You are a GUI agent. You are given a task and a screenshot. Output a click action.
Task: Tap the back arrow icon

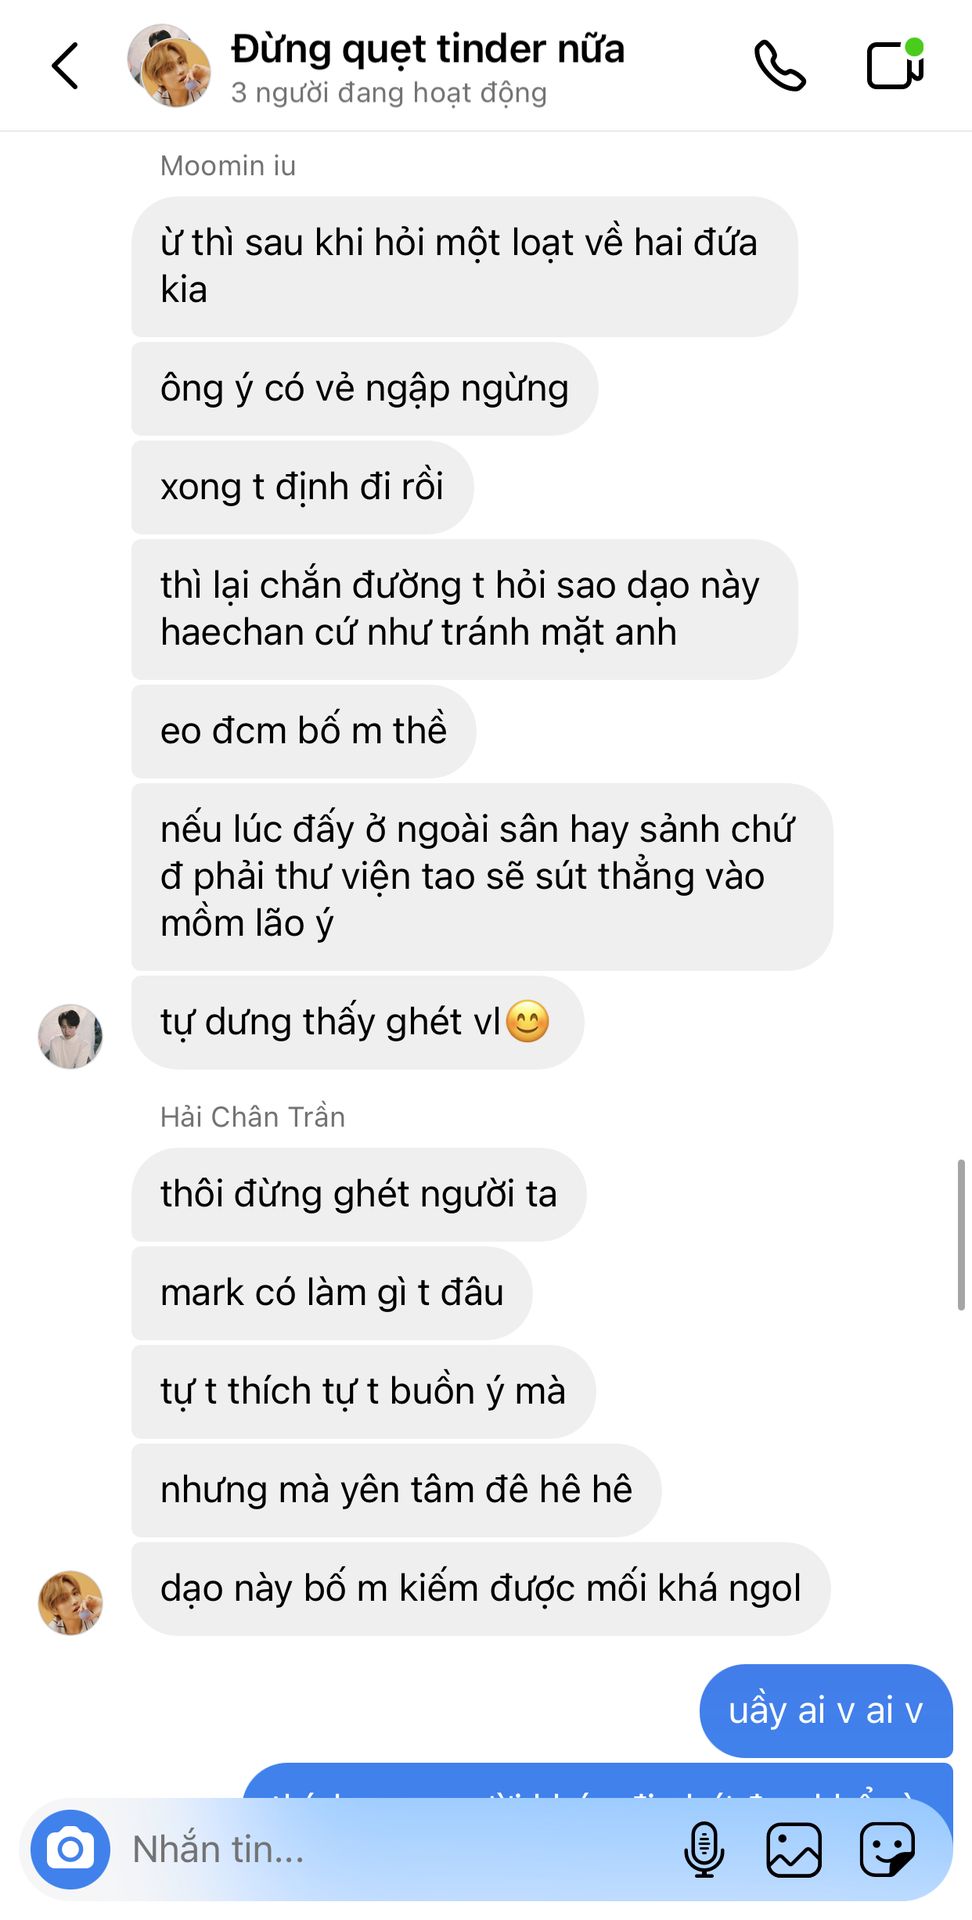click(x=65, y=66)
